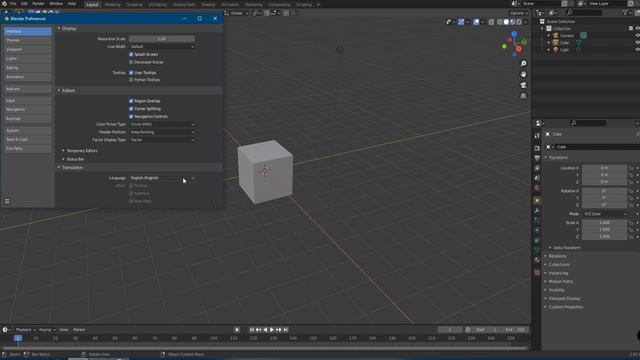
Task: Open Themes section in Preferences
Action: [28, 40]
